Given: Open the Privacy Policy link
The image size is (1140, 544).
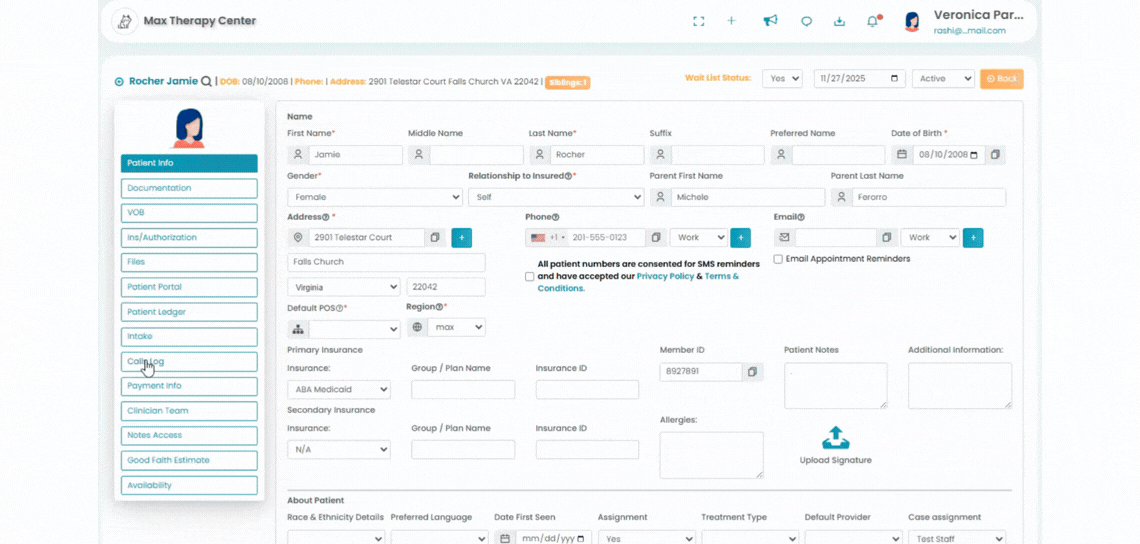Looking at the screenshot, I should [665, 276].
